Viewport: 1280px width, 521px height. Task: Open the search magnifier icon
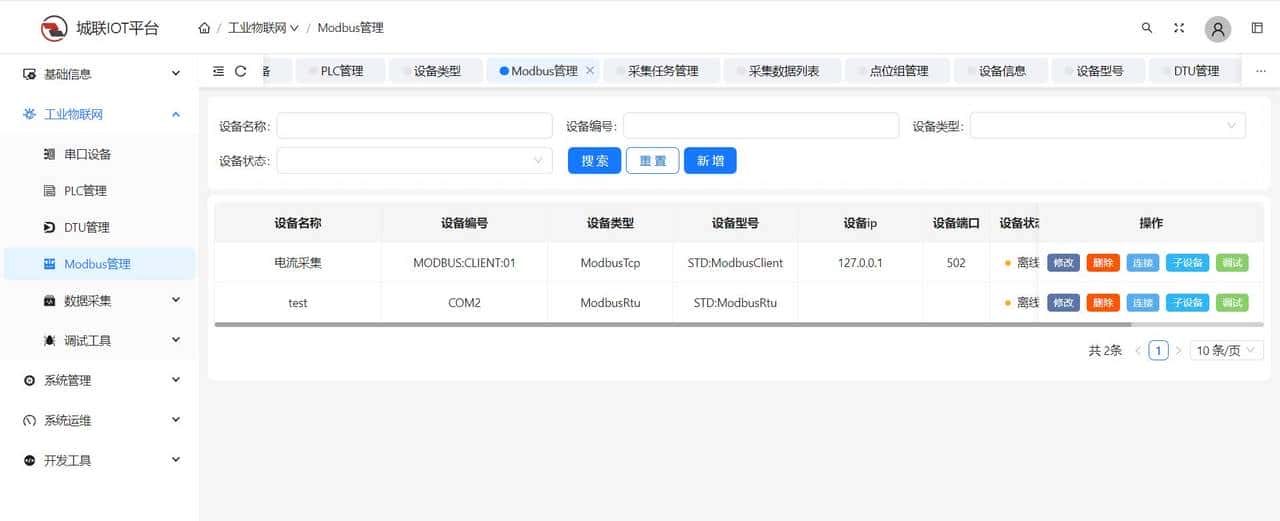point(1147,28)
